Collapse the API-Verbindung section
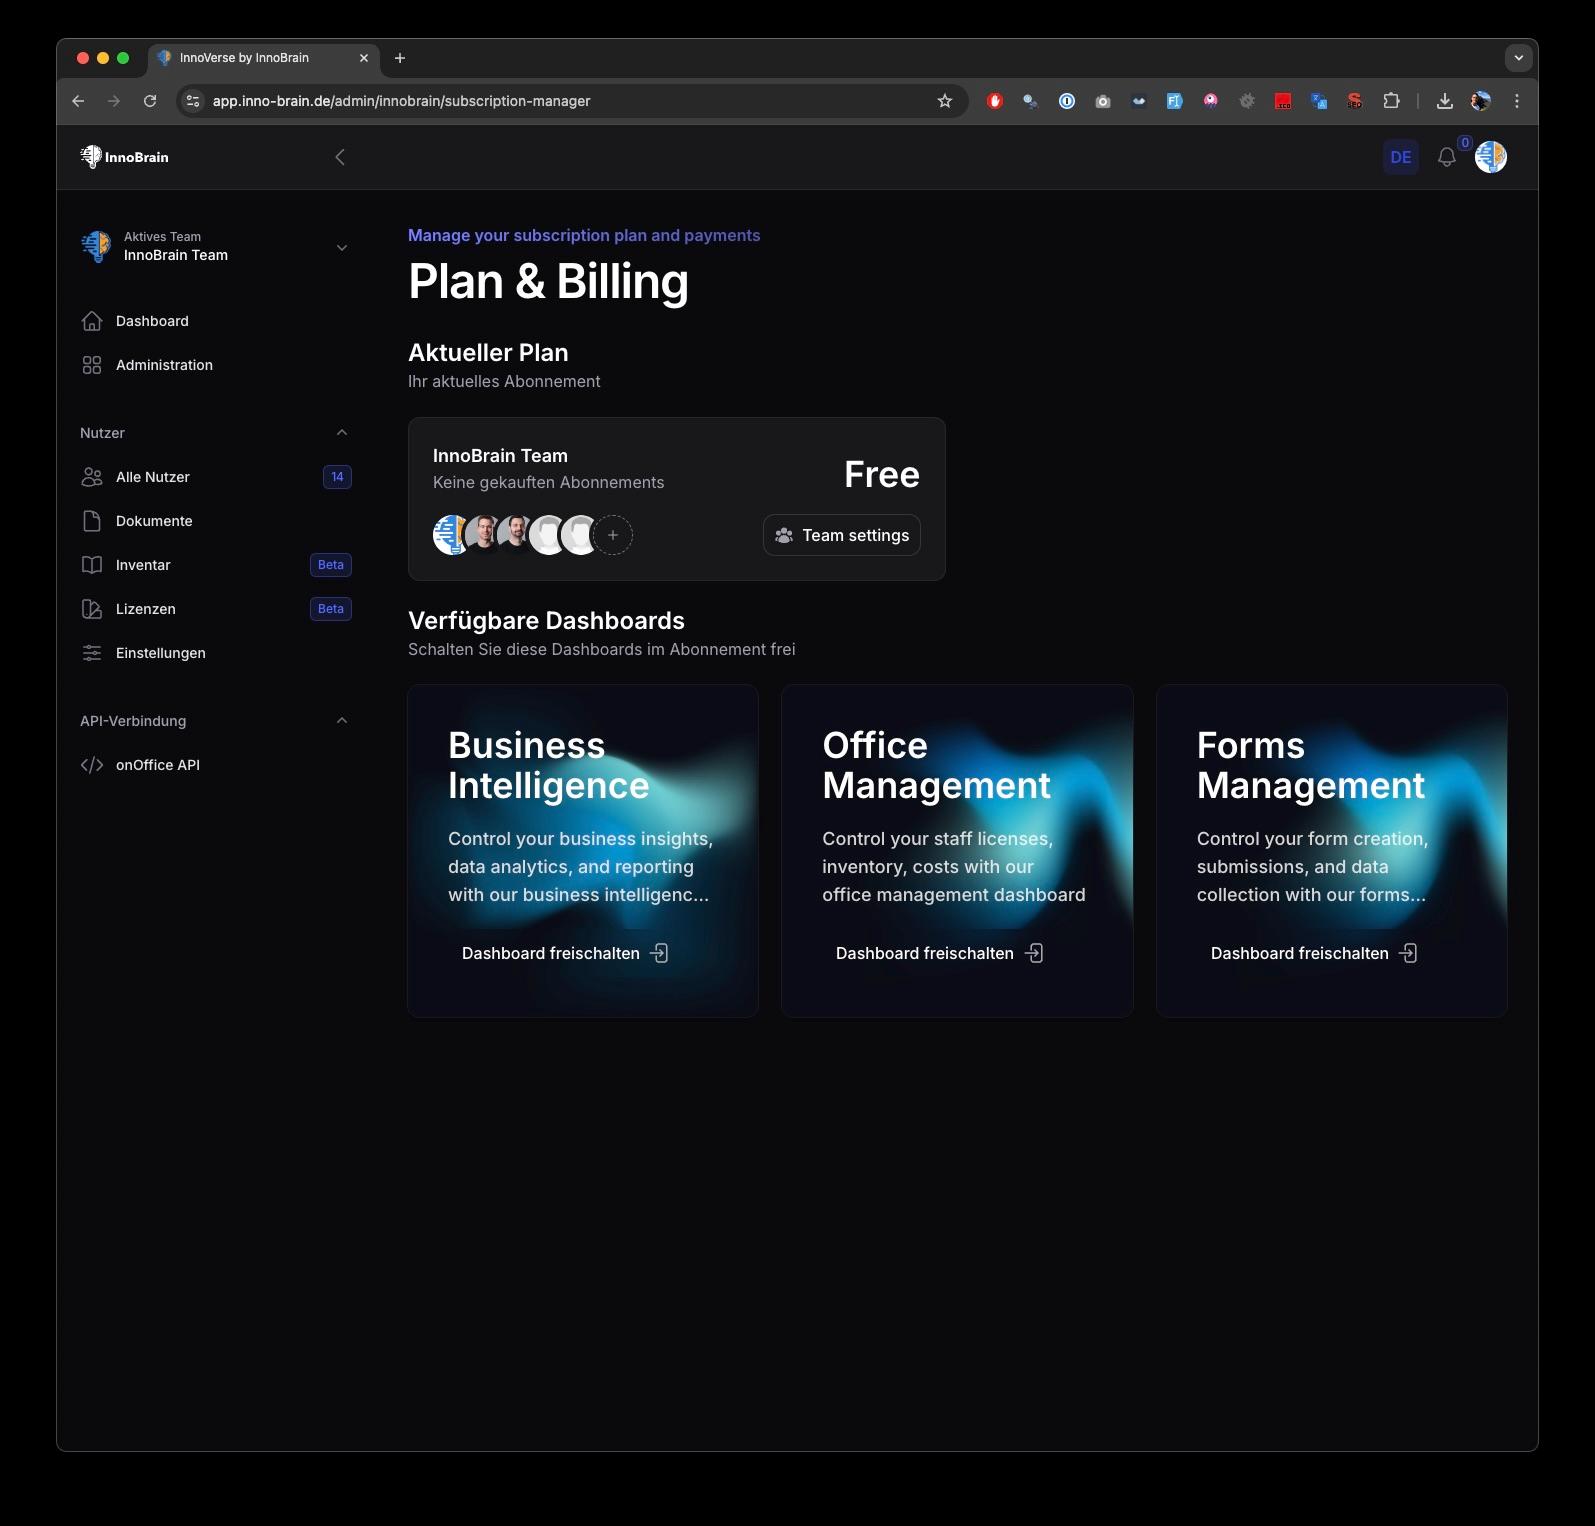The width and height of the screenshot is (1595, 1526). [x=342, y=721]
